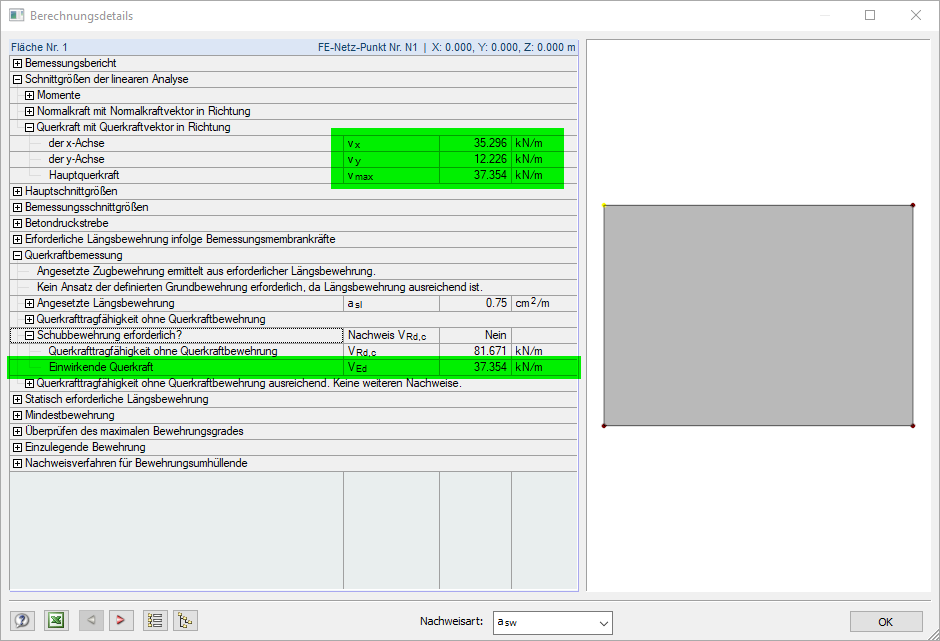
Task: Expand the Hauptschnittgrößen section
Action: click(x=17, y=191)
